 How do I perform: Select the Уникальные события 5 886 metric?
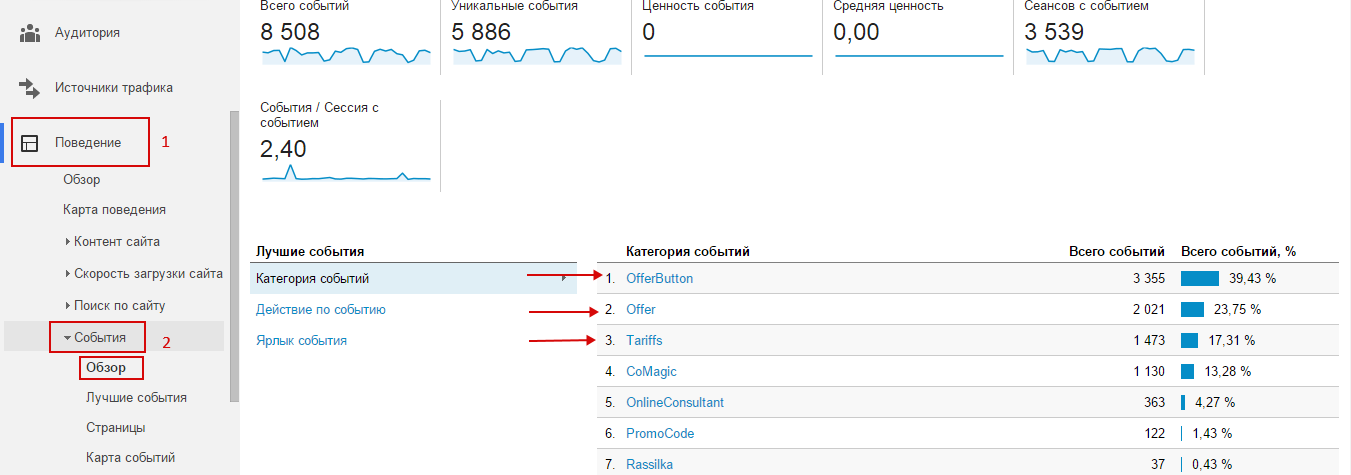[536, 35]
